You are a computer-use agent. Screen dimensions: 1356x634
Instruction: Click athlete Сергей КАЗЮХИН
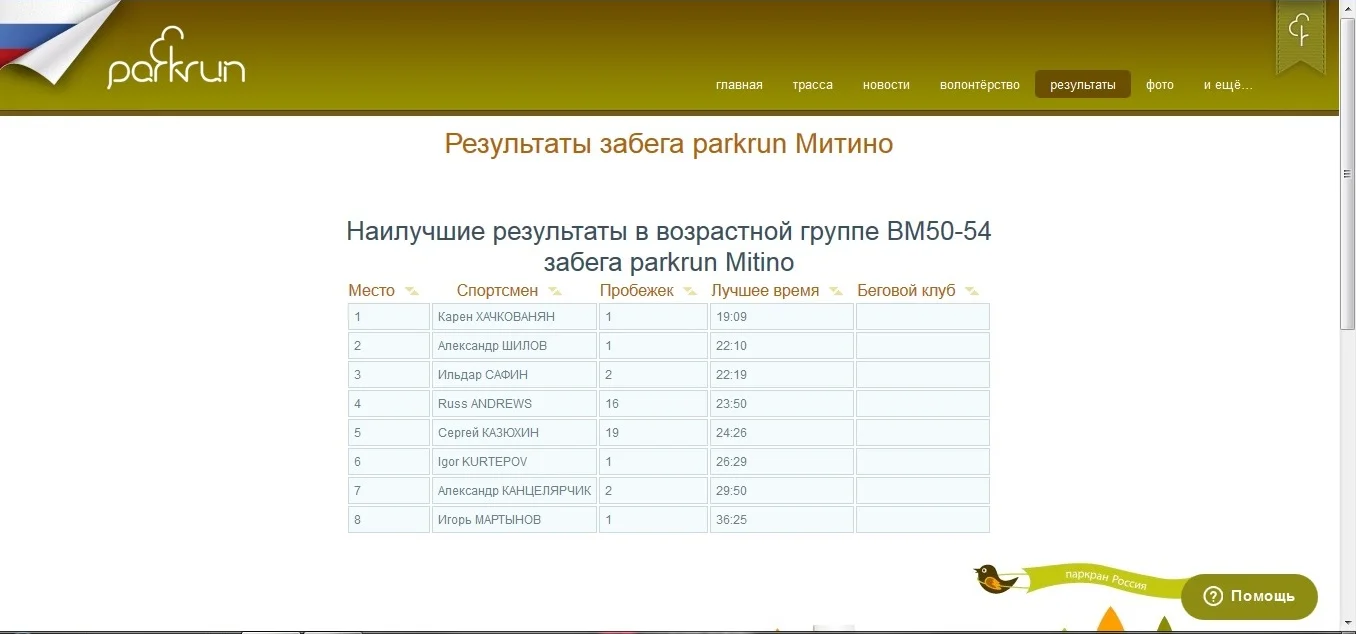(488, 433)
